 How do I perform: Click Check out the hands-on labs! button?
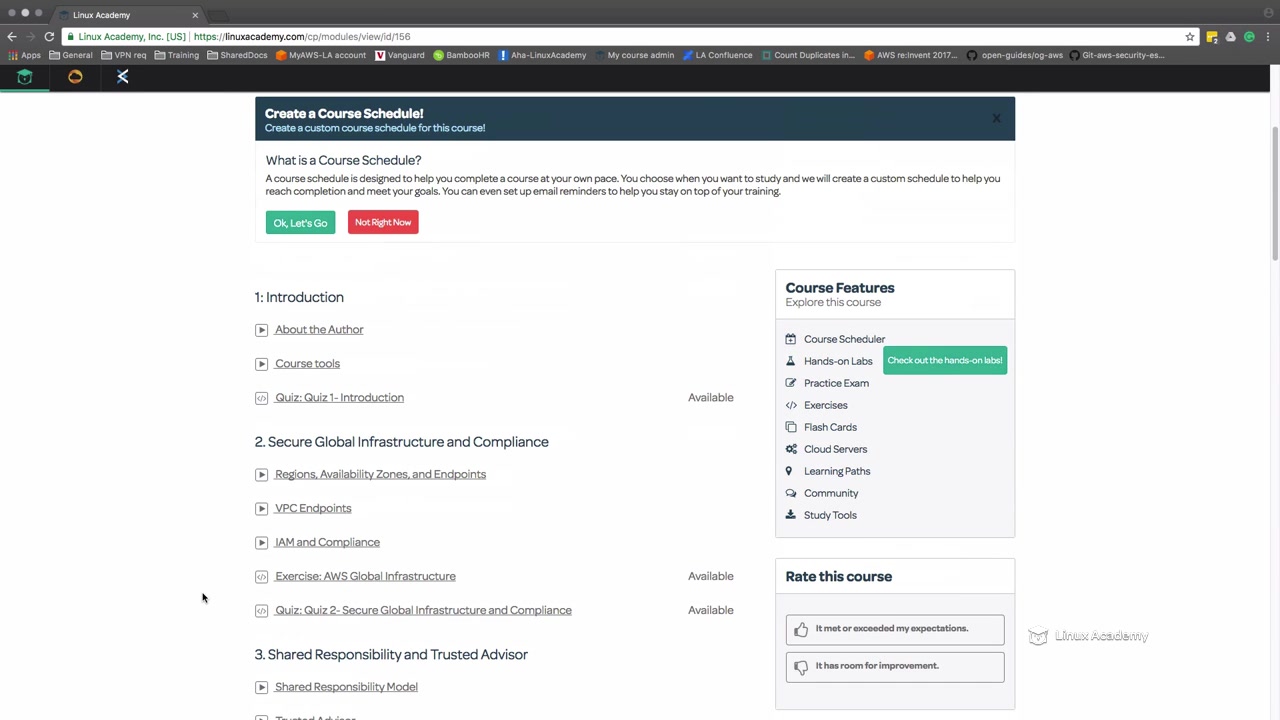[945, 360]
